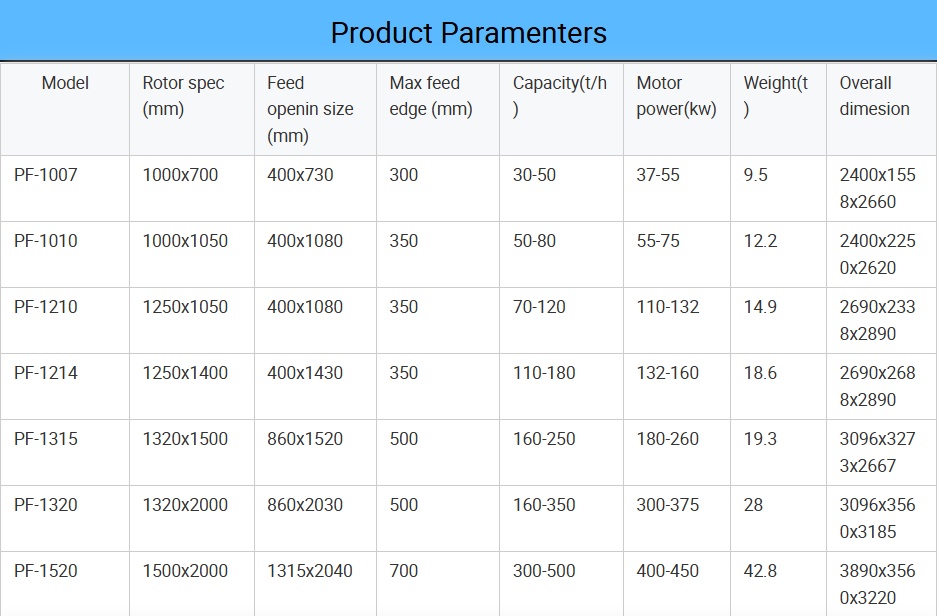Click the Product Paramenters title banner
Viewport: 937px width, 616px height.
click(x=468, y=32)
